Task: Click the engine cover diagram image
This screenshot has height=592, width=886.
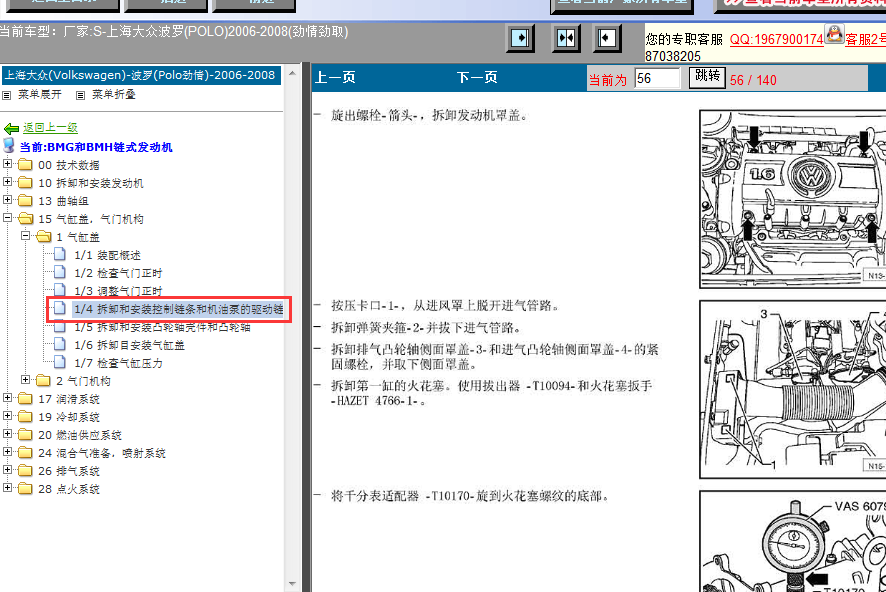Action: click(793, 199)
